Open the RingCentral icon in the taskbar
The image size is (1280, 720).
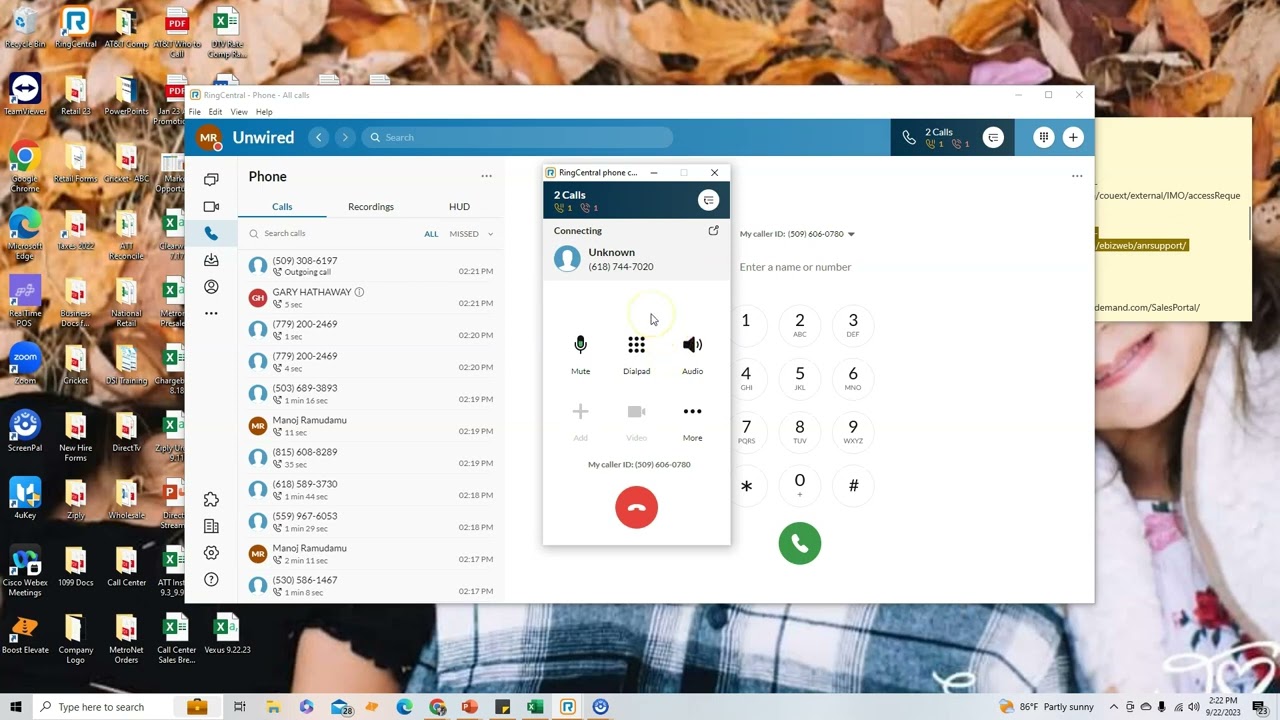point(568,707)
